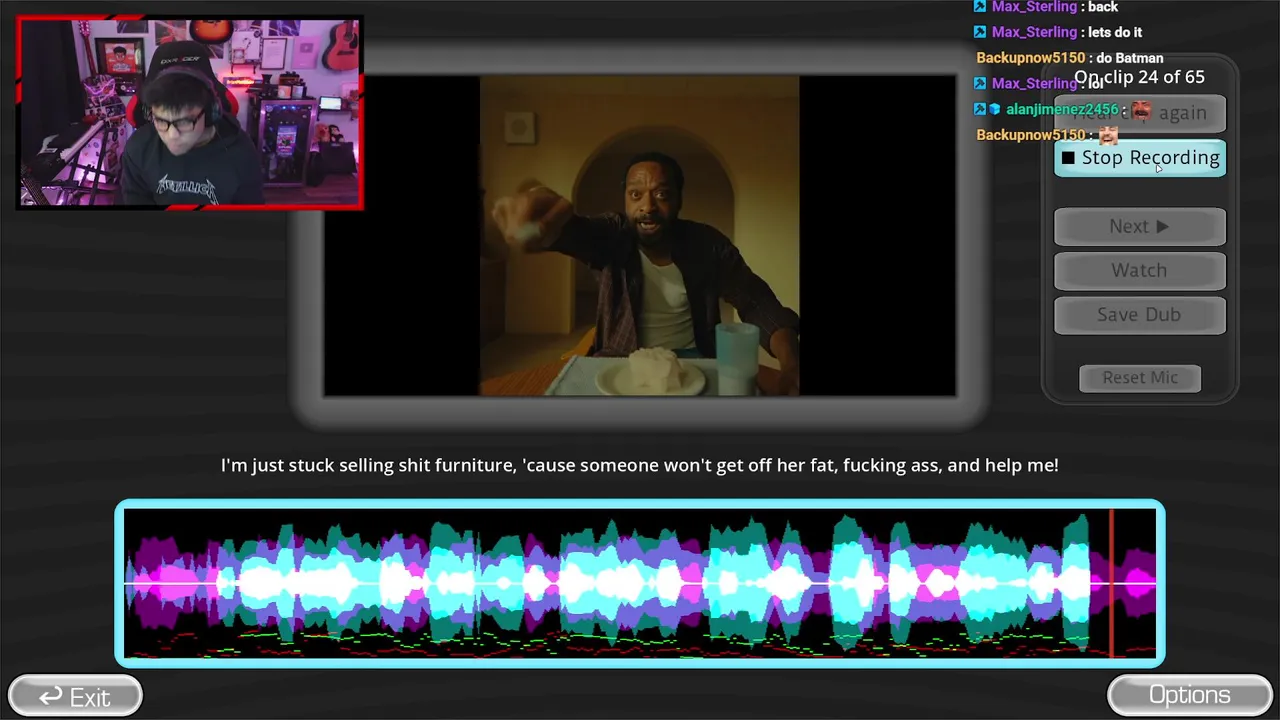Select the Watch button
The height and width of the screenshot is (720, 1280).
pyautogui.click(x=1140, y=271)
